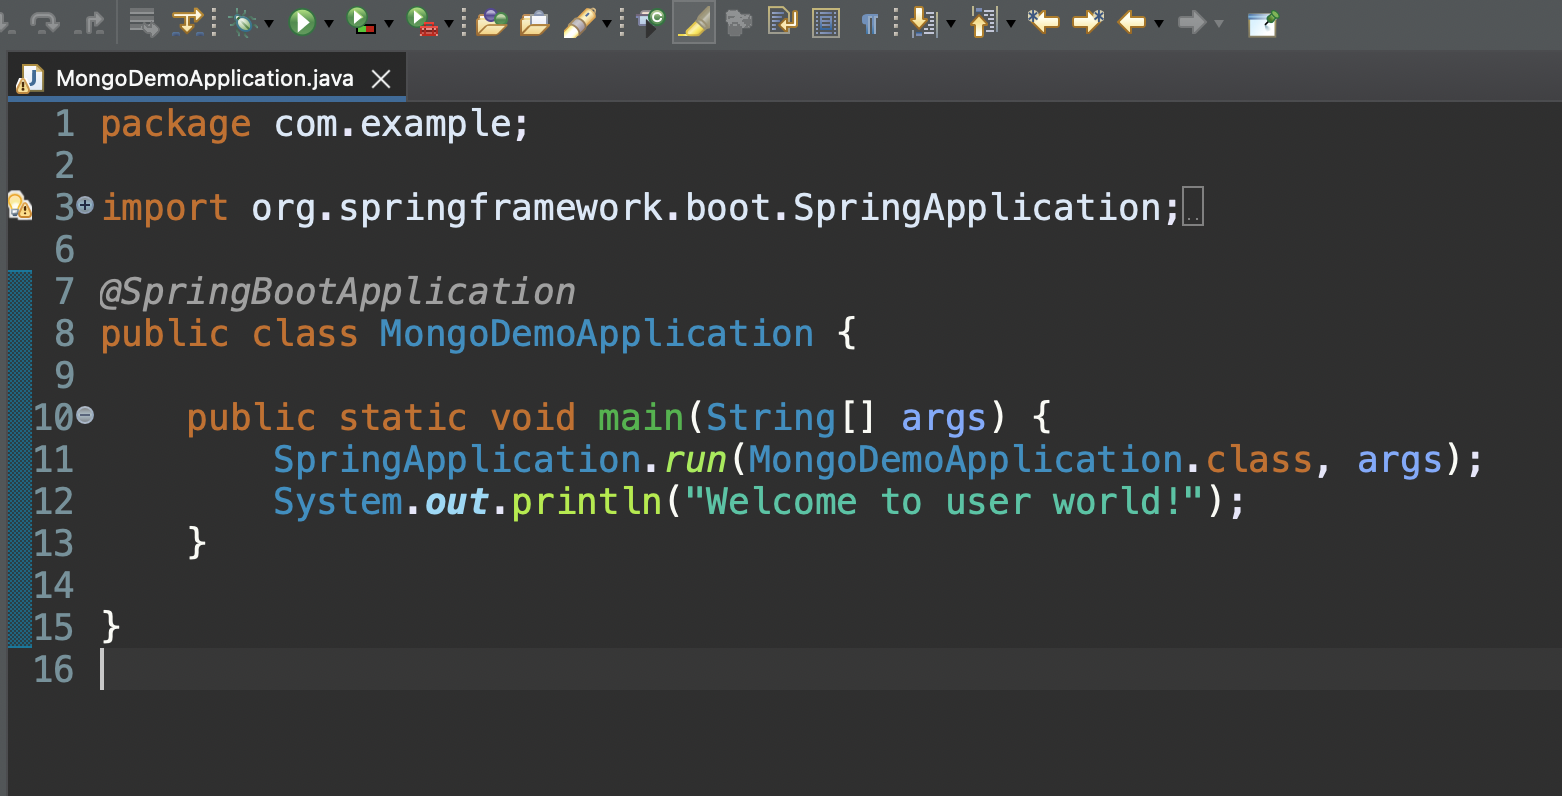This screenshot has width=1562, height=796.
Task: Open the External Tools dropdown arrow
Action: point(449,23)
